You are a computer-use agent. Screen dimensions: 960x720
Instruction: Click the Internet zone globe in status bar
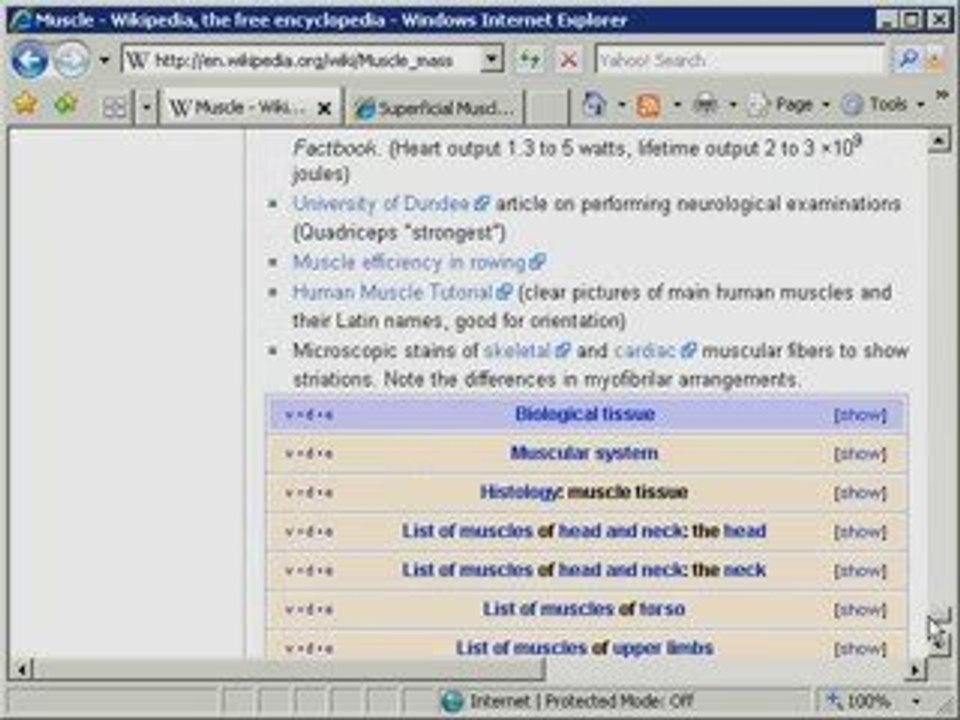(452, 701)
